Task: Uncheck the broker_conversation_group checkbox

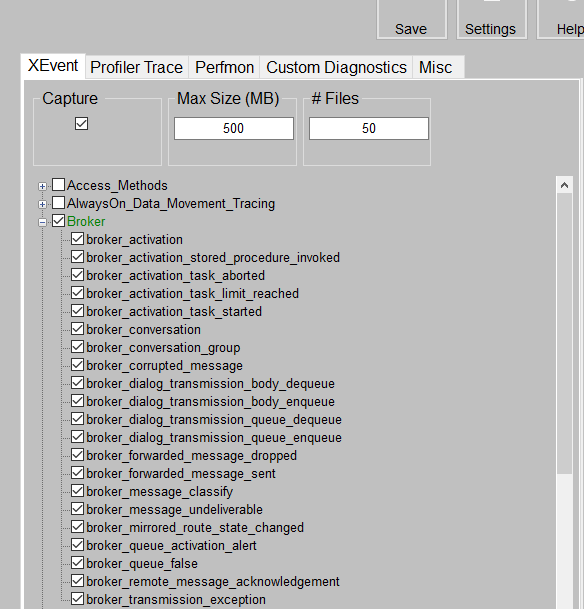Action: (78, 346)
